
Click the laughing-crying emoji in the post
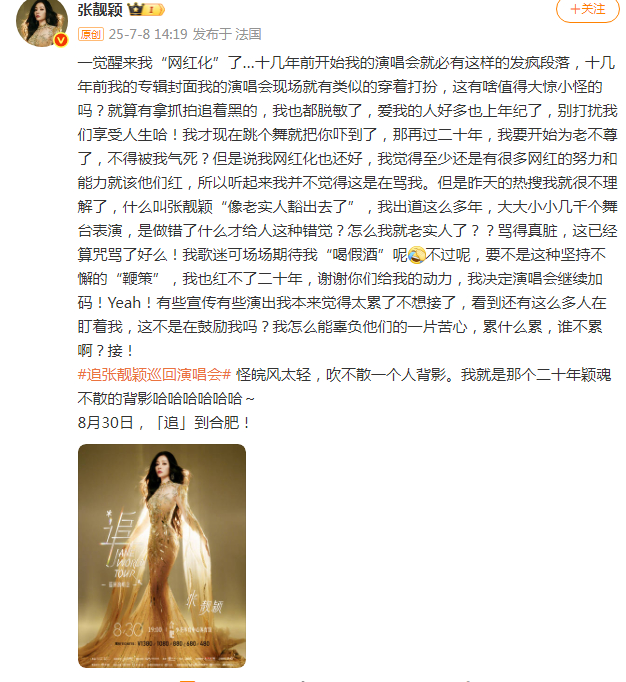tap(416, 254)
